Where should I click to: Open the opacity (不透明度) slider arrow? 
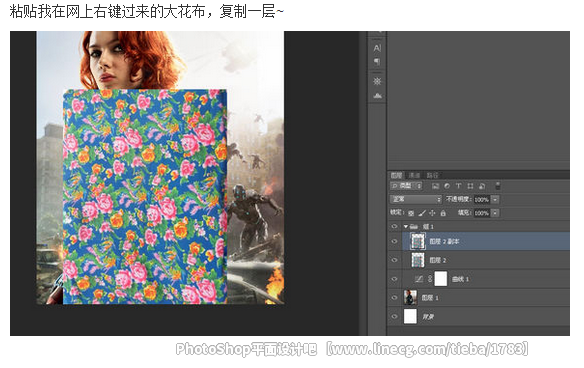coord(495,200)
